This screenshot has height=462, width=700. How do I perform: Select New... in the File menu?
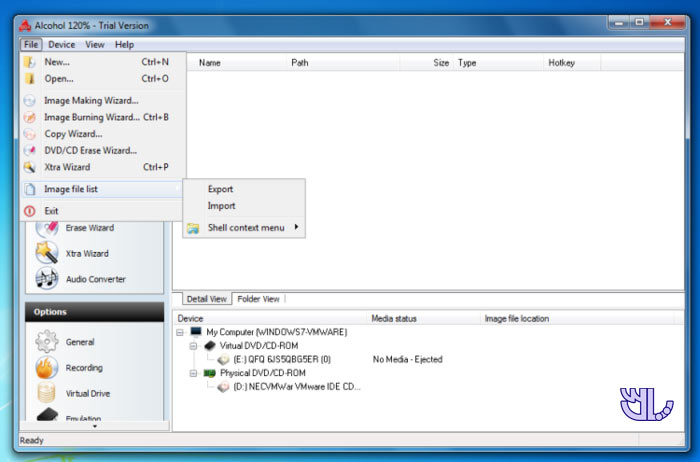click(104, 62)
